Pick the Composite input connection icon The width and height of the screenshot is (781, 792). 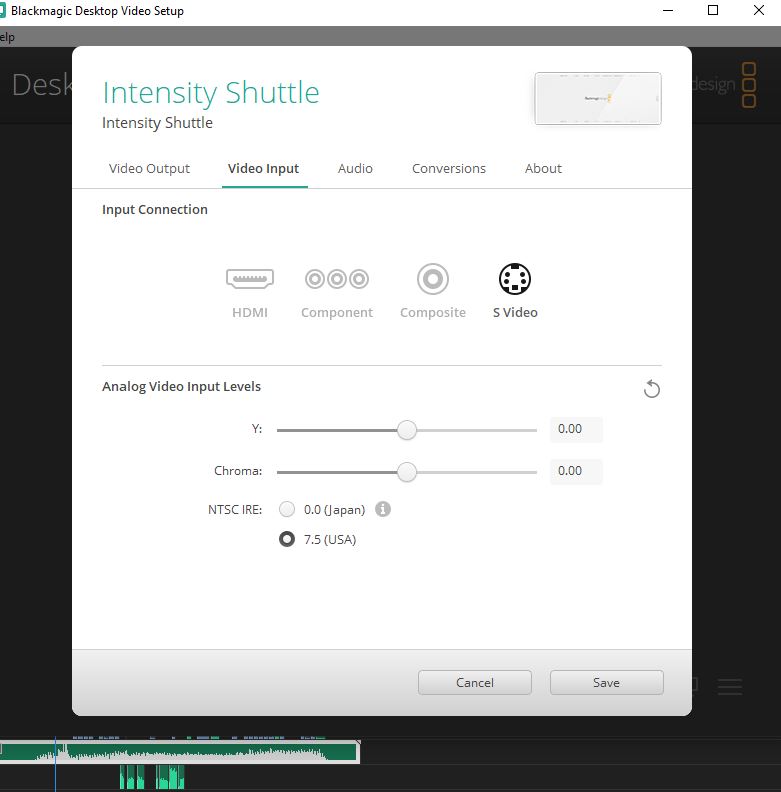433,279
